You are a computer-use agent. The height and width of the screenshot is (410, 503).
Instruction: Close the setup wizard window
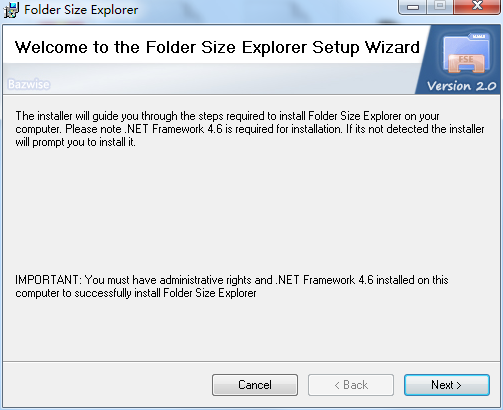pos(477,6)
